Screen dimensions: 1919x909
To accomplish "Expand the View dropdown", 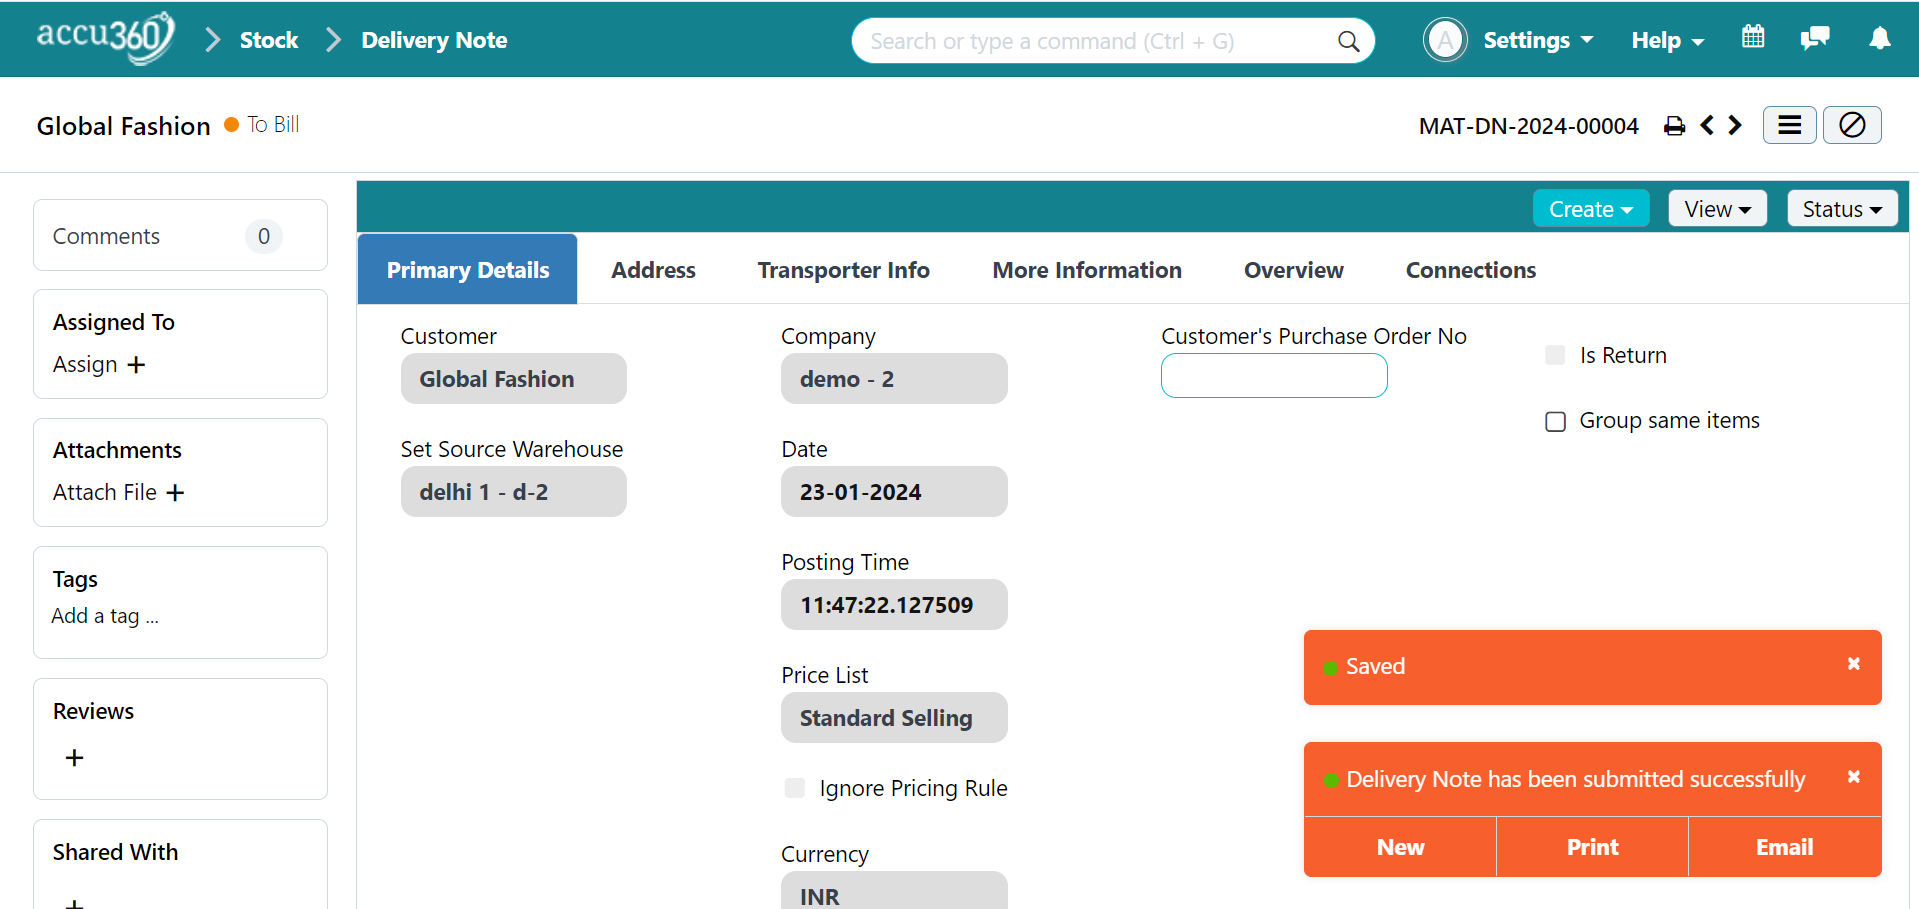I will coord(1717,209).
